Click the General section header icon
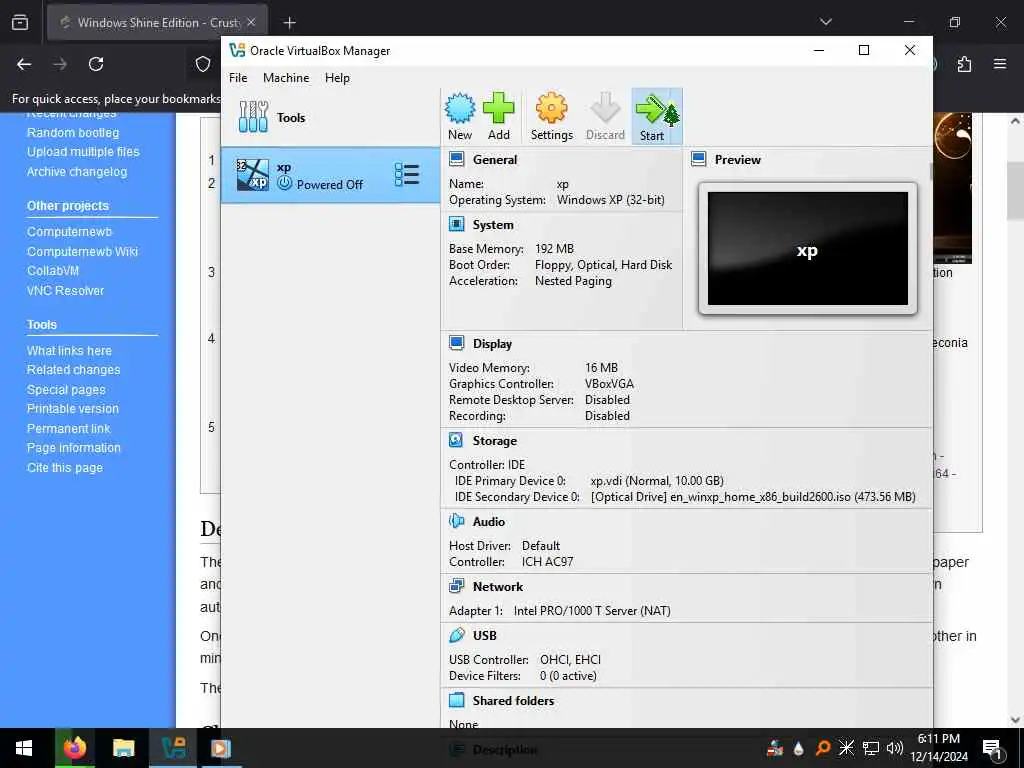 (x=456, y=159)
